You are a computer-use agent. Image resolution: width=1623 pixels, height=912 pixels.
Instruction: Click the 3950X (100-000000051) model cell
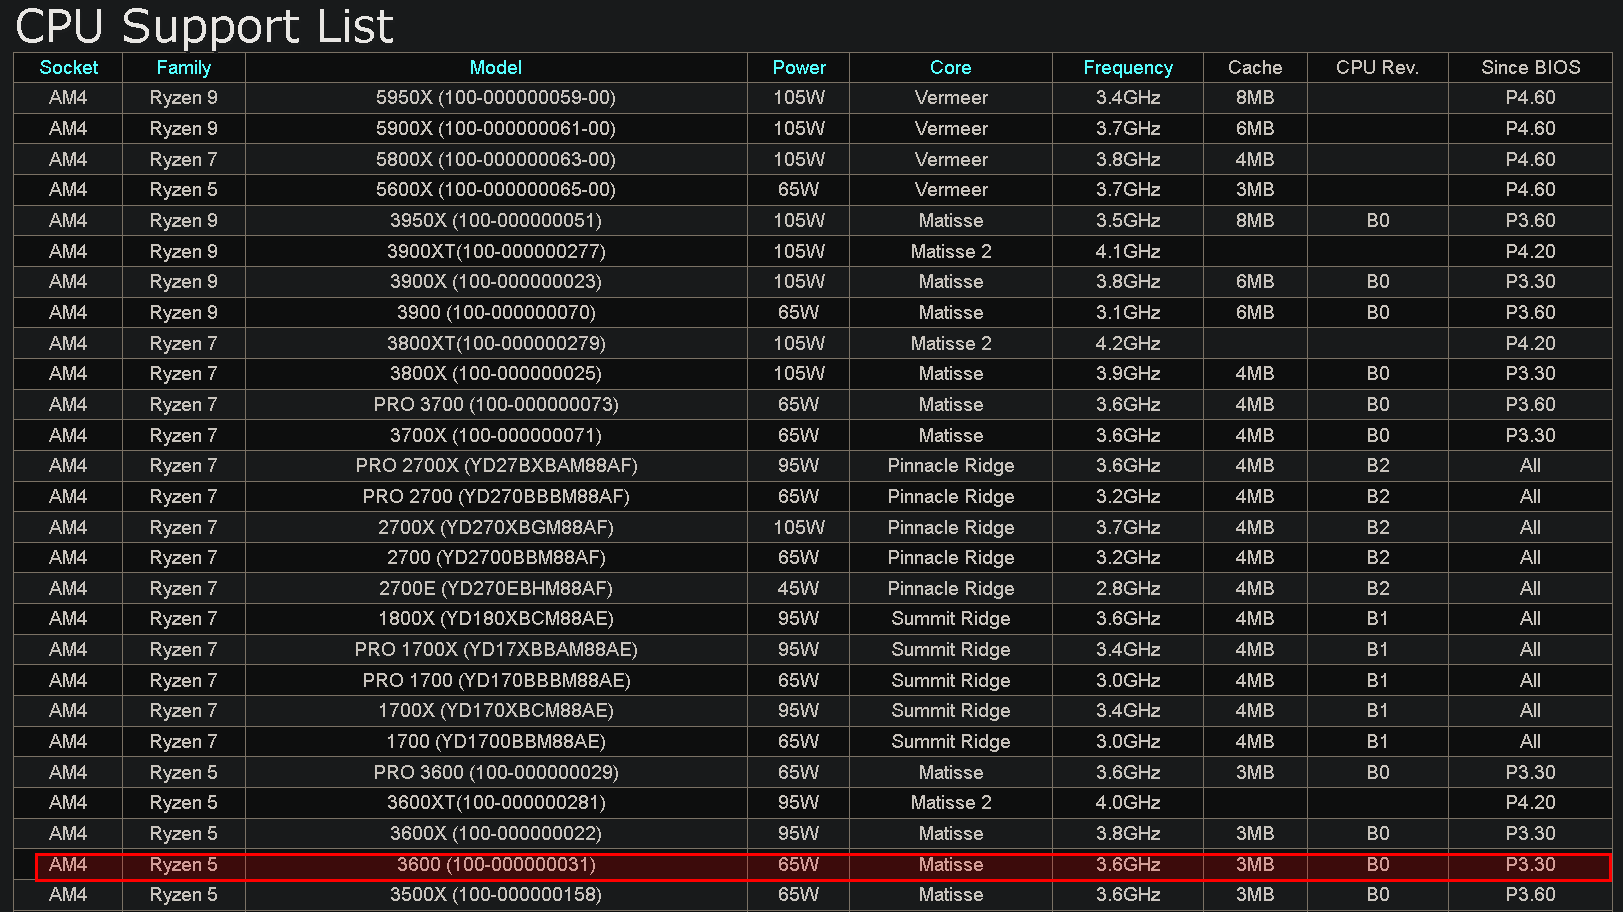click(496, 221)
